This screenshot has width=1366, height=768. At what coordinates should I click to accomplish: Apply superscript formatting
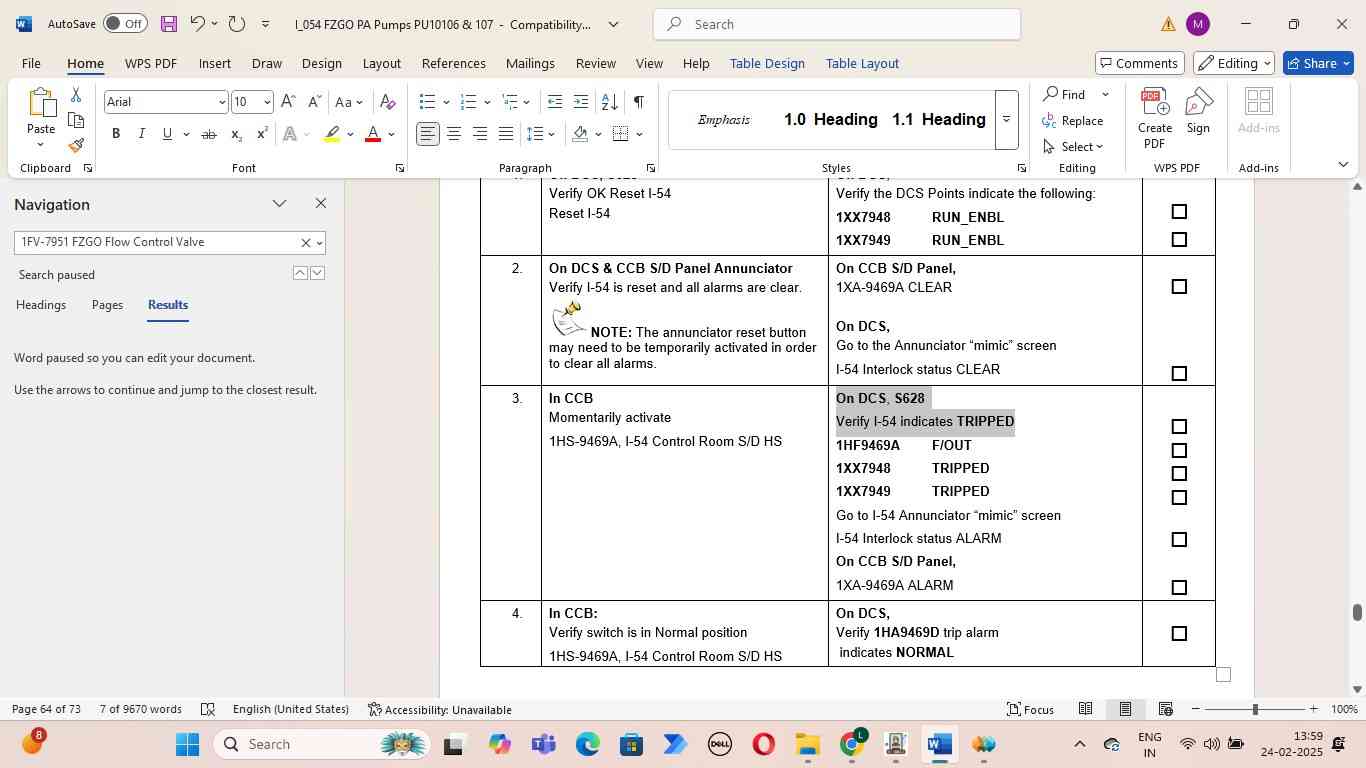(x=262, y=134)
